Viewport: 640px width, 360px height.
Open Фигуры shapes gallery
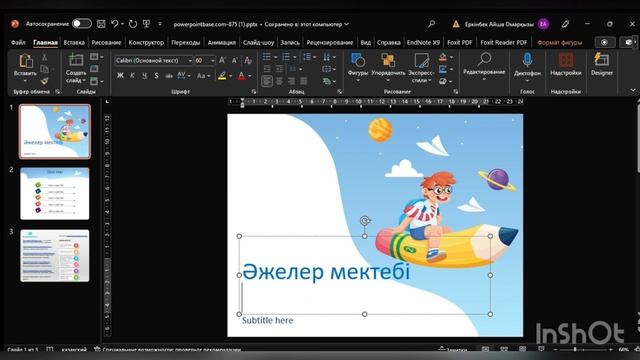click(x=358, y=61)
